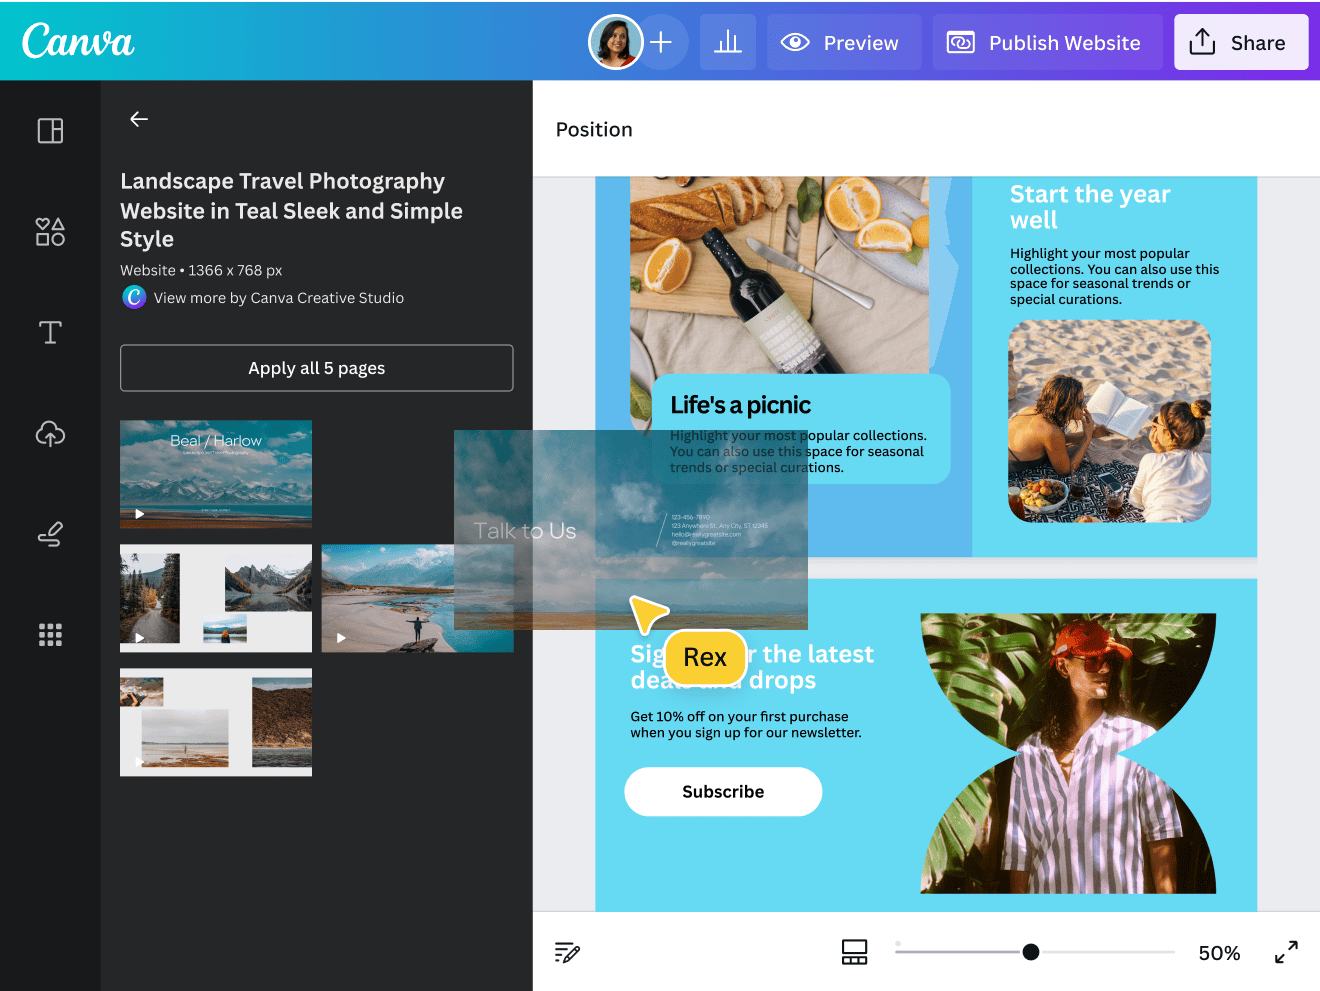1320x991 pixels.
Task: Select the Beal / Harlow mountain template thumbnail
Action: (x=216, y=474)
